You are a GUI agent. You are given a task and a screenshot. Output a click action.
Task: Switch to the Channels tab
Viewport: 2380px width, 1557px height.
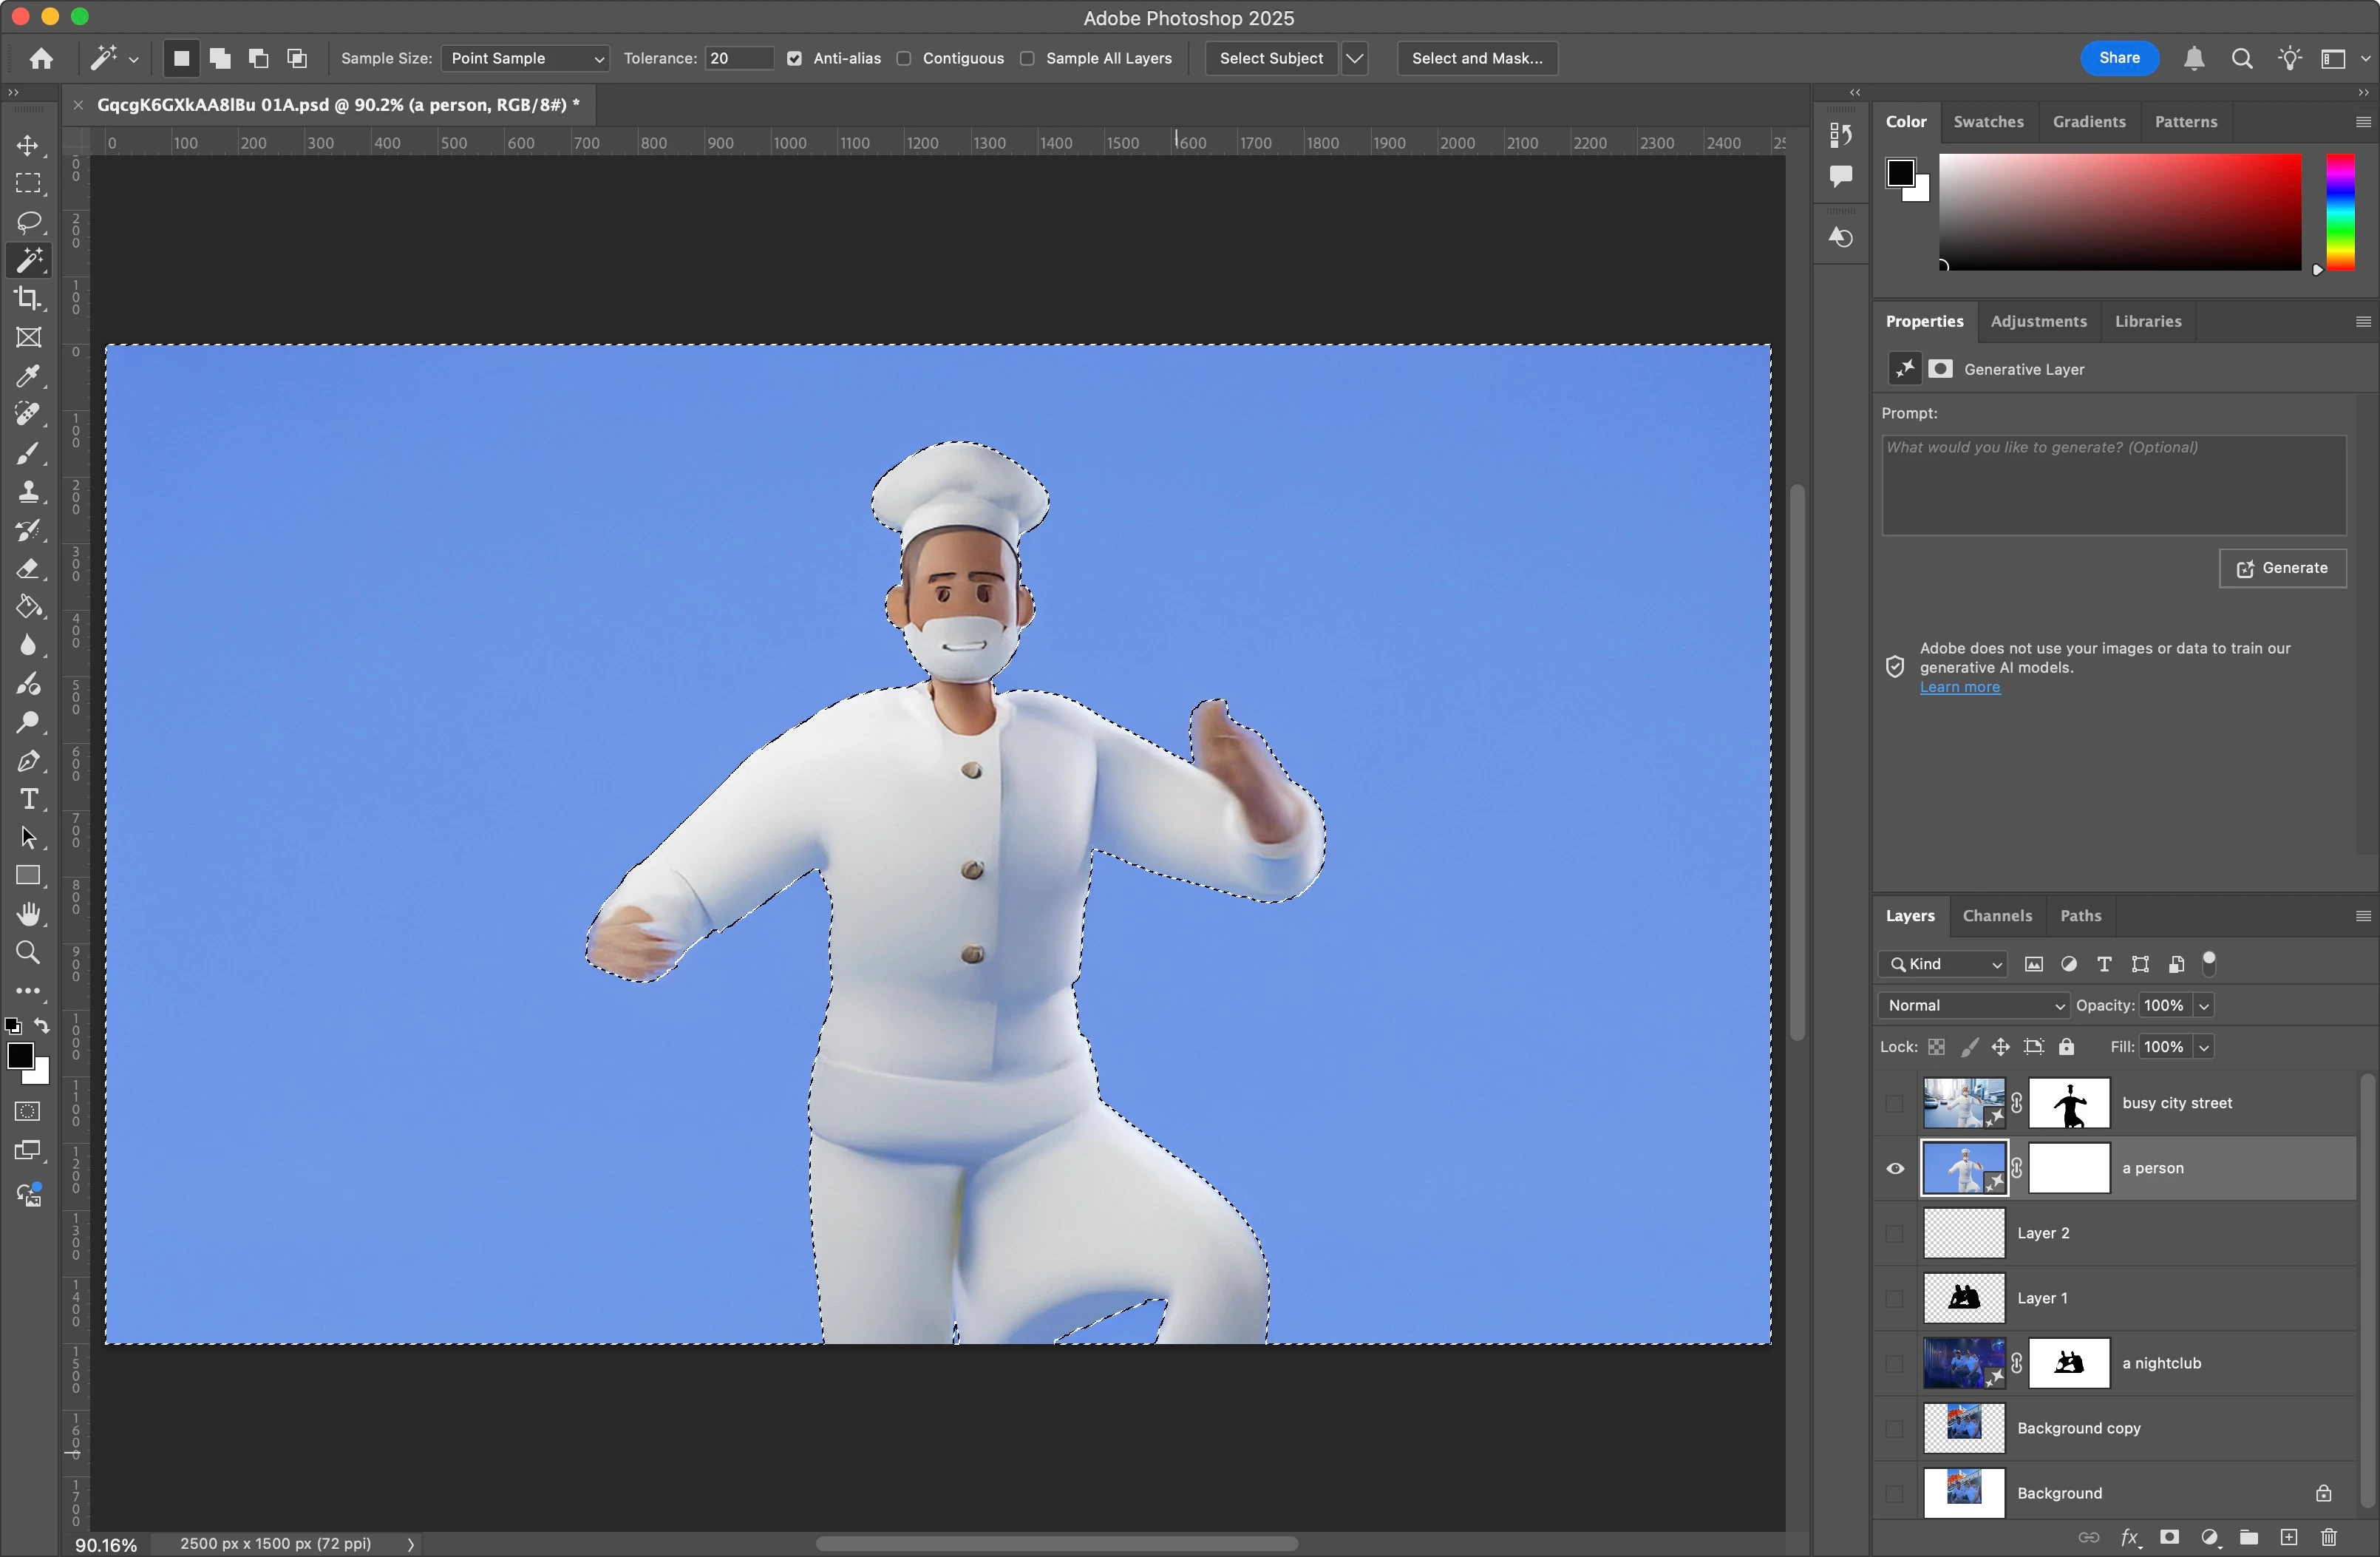(x=1996, y=916)
